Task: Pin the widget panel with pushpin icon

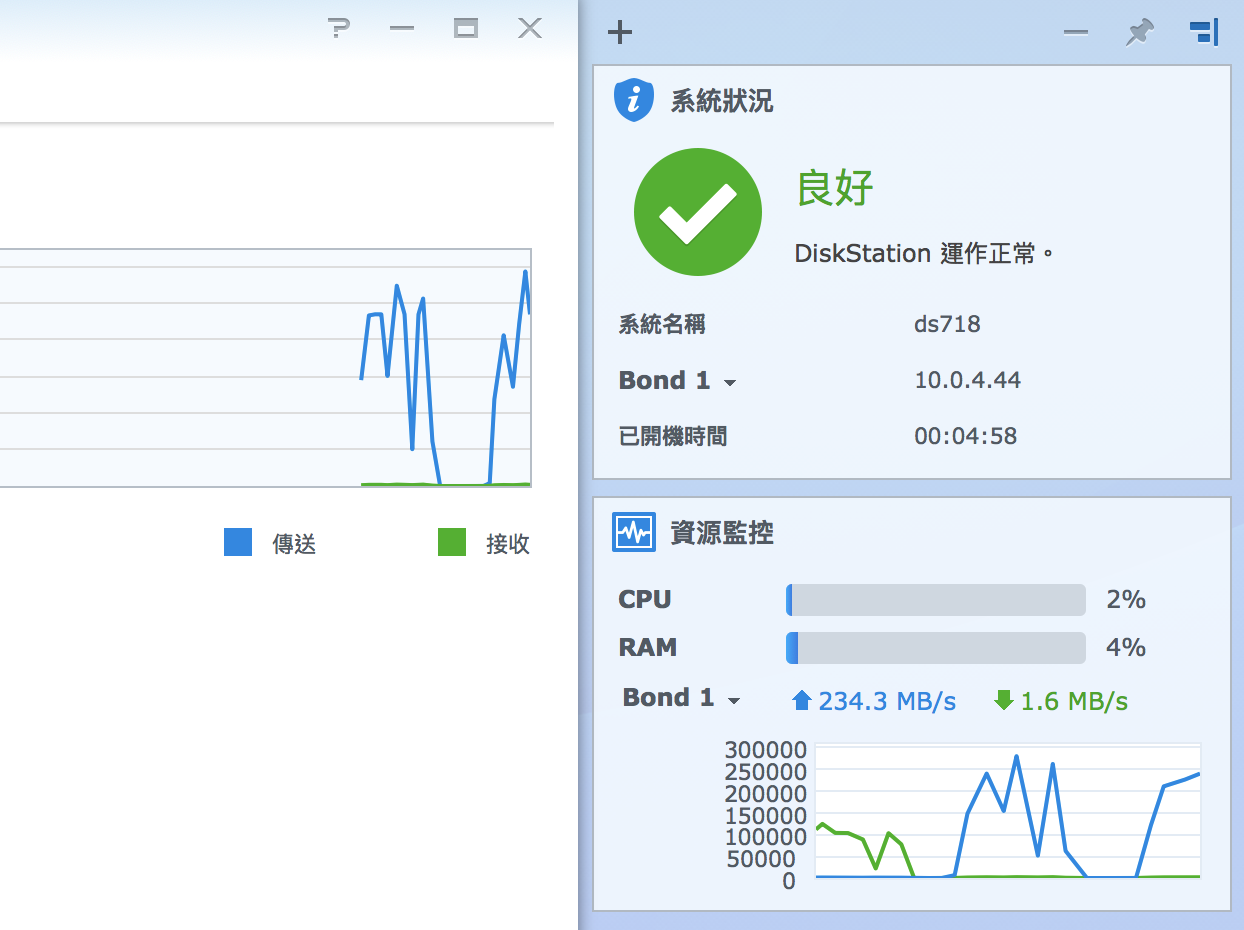Action: pos(1138,33)
